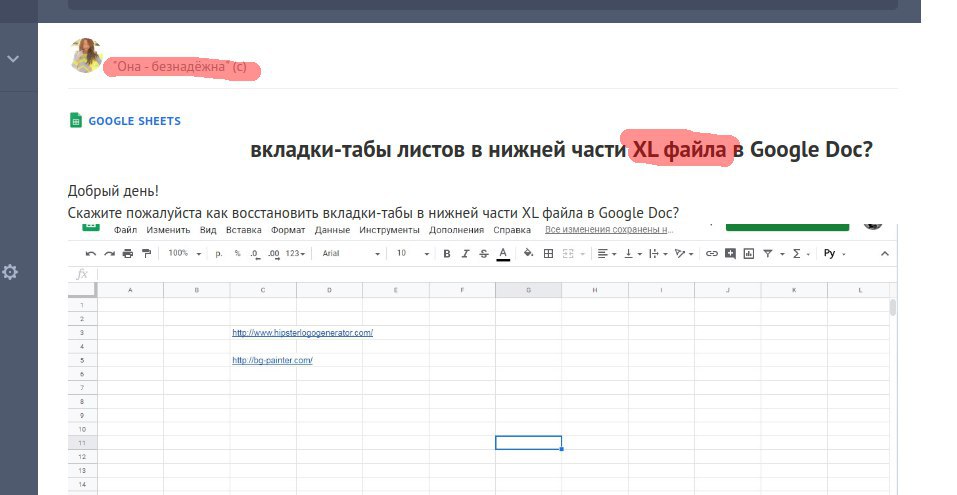Click the Insert link chain icon
This screenshot has height=495, width=957.
click(712, 253)
